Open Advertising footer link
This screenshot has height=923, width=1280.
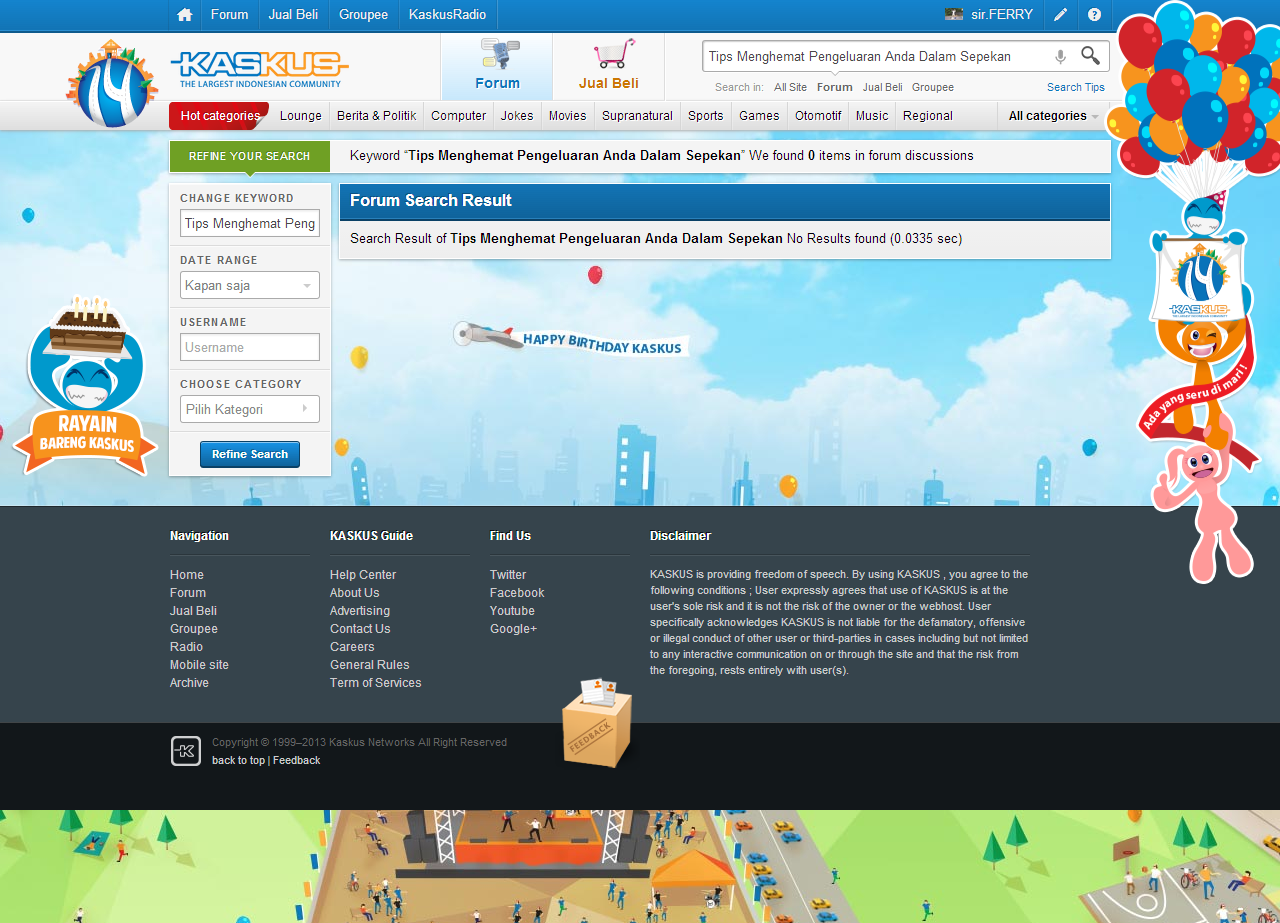(x=360, y=611)
